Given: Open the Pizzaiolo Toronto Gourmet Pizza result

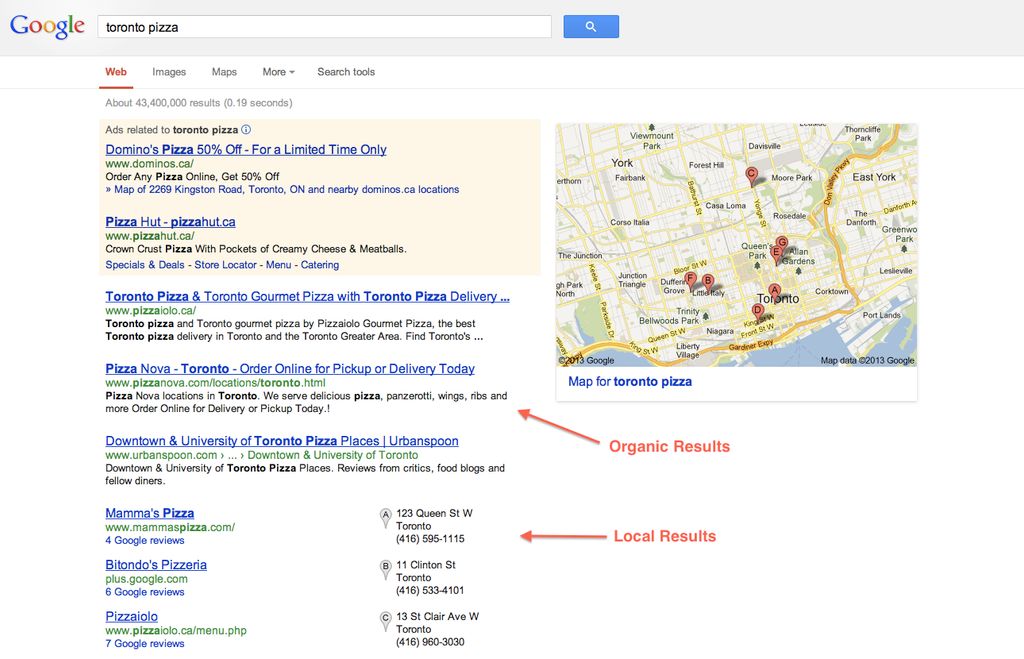Looking at the screenshot, I should click(x=308, y=297).
